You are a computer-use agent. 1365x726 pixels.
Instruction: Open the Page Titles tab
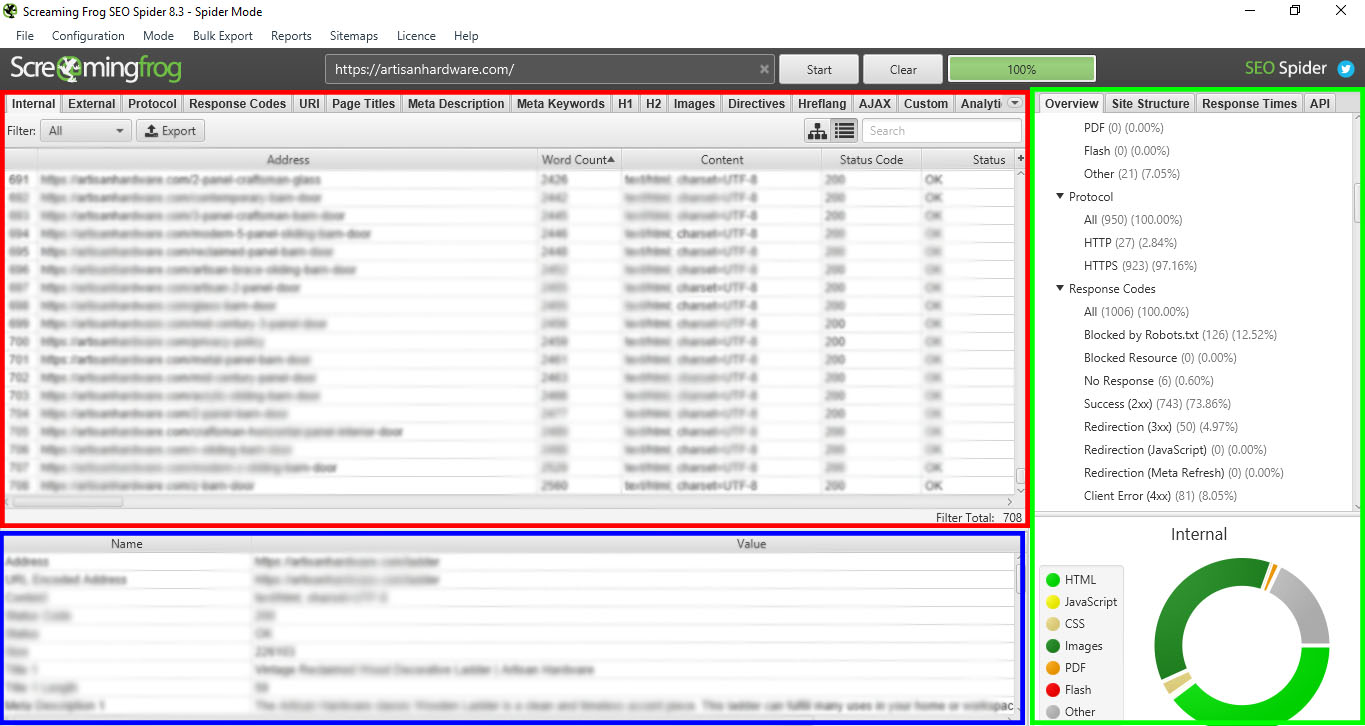[x=363, y=104]
